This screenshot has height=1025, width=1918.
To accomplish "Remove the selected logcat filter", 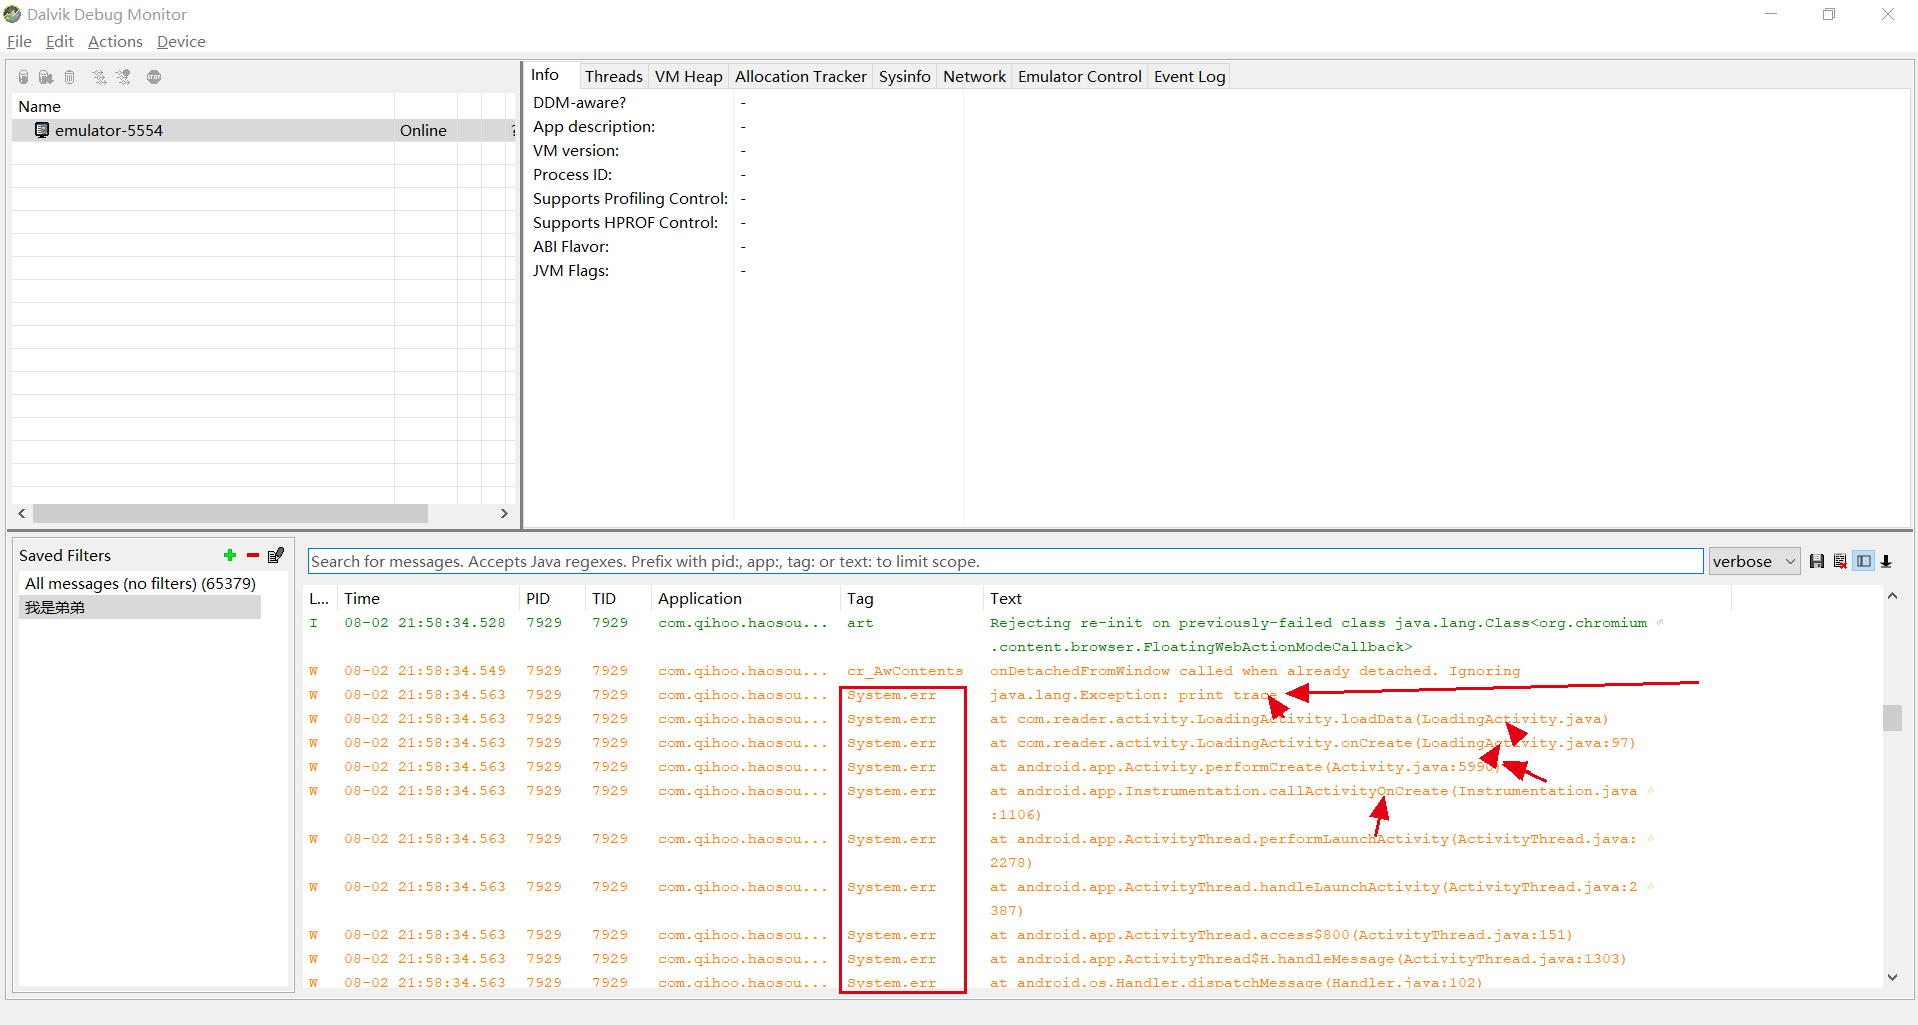I will pos(253,556).
